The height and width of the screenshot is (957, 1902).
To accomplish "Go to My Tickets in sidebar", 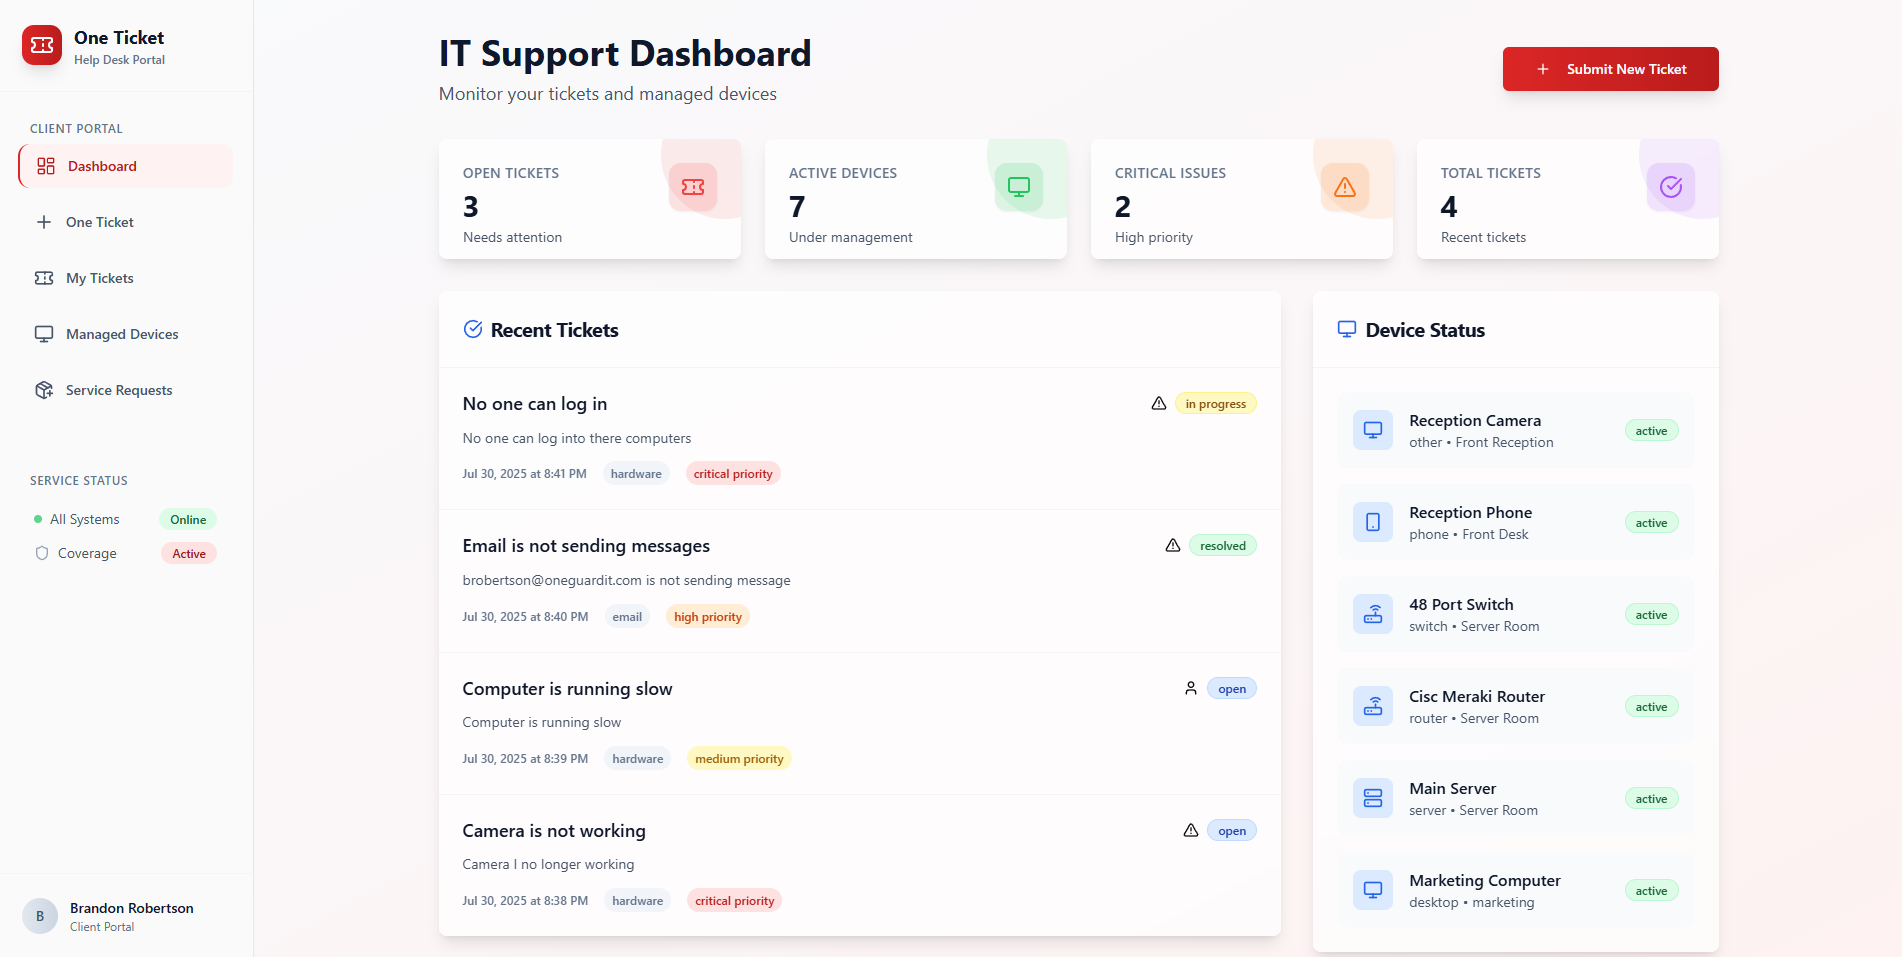I will [x=126, y=278].
